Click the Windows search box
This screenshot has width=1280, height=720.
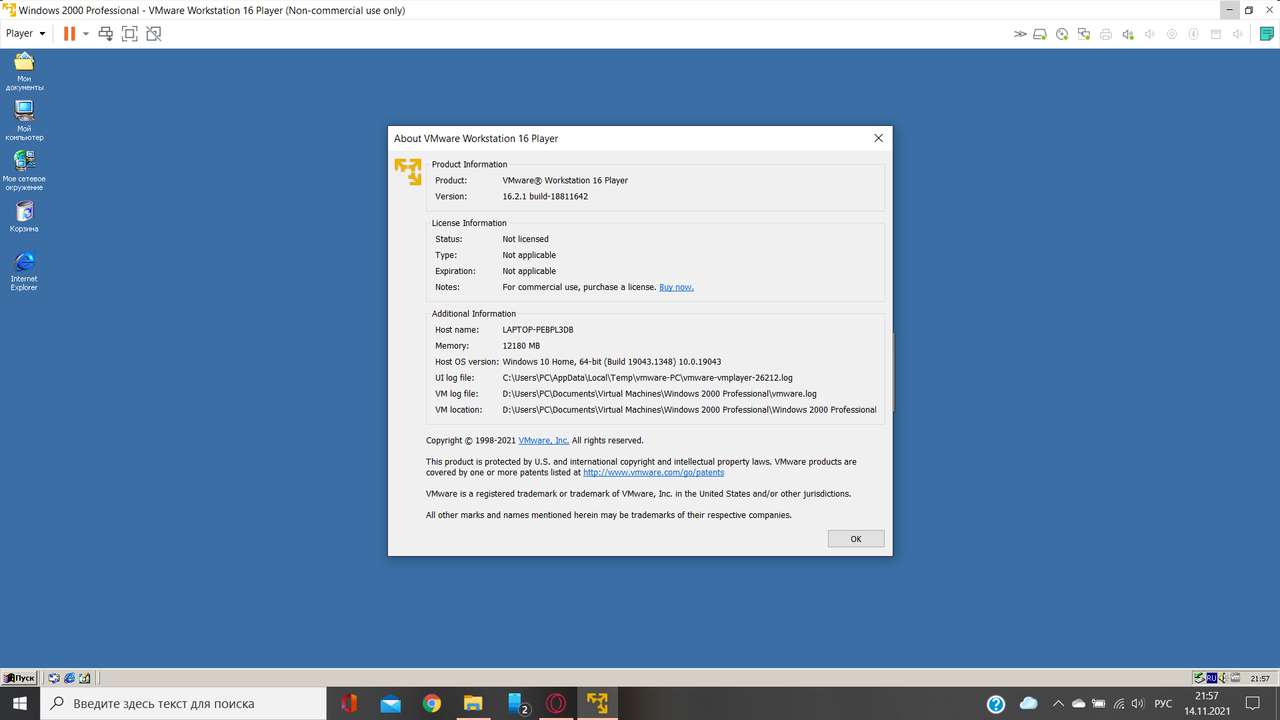(x=183, y=703)
